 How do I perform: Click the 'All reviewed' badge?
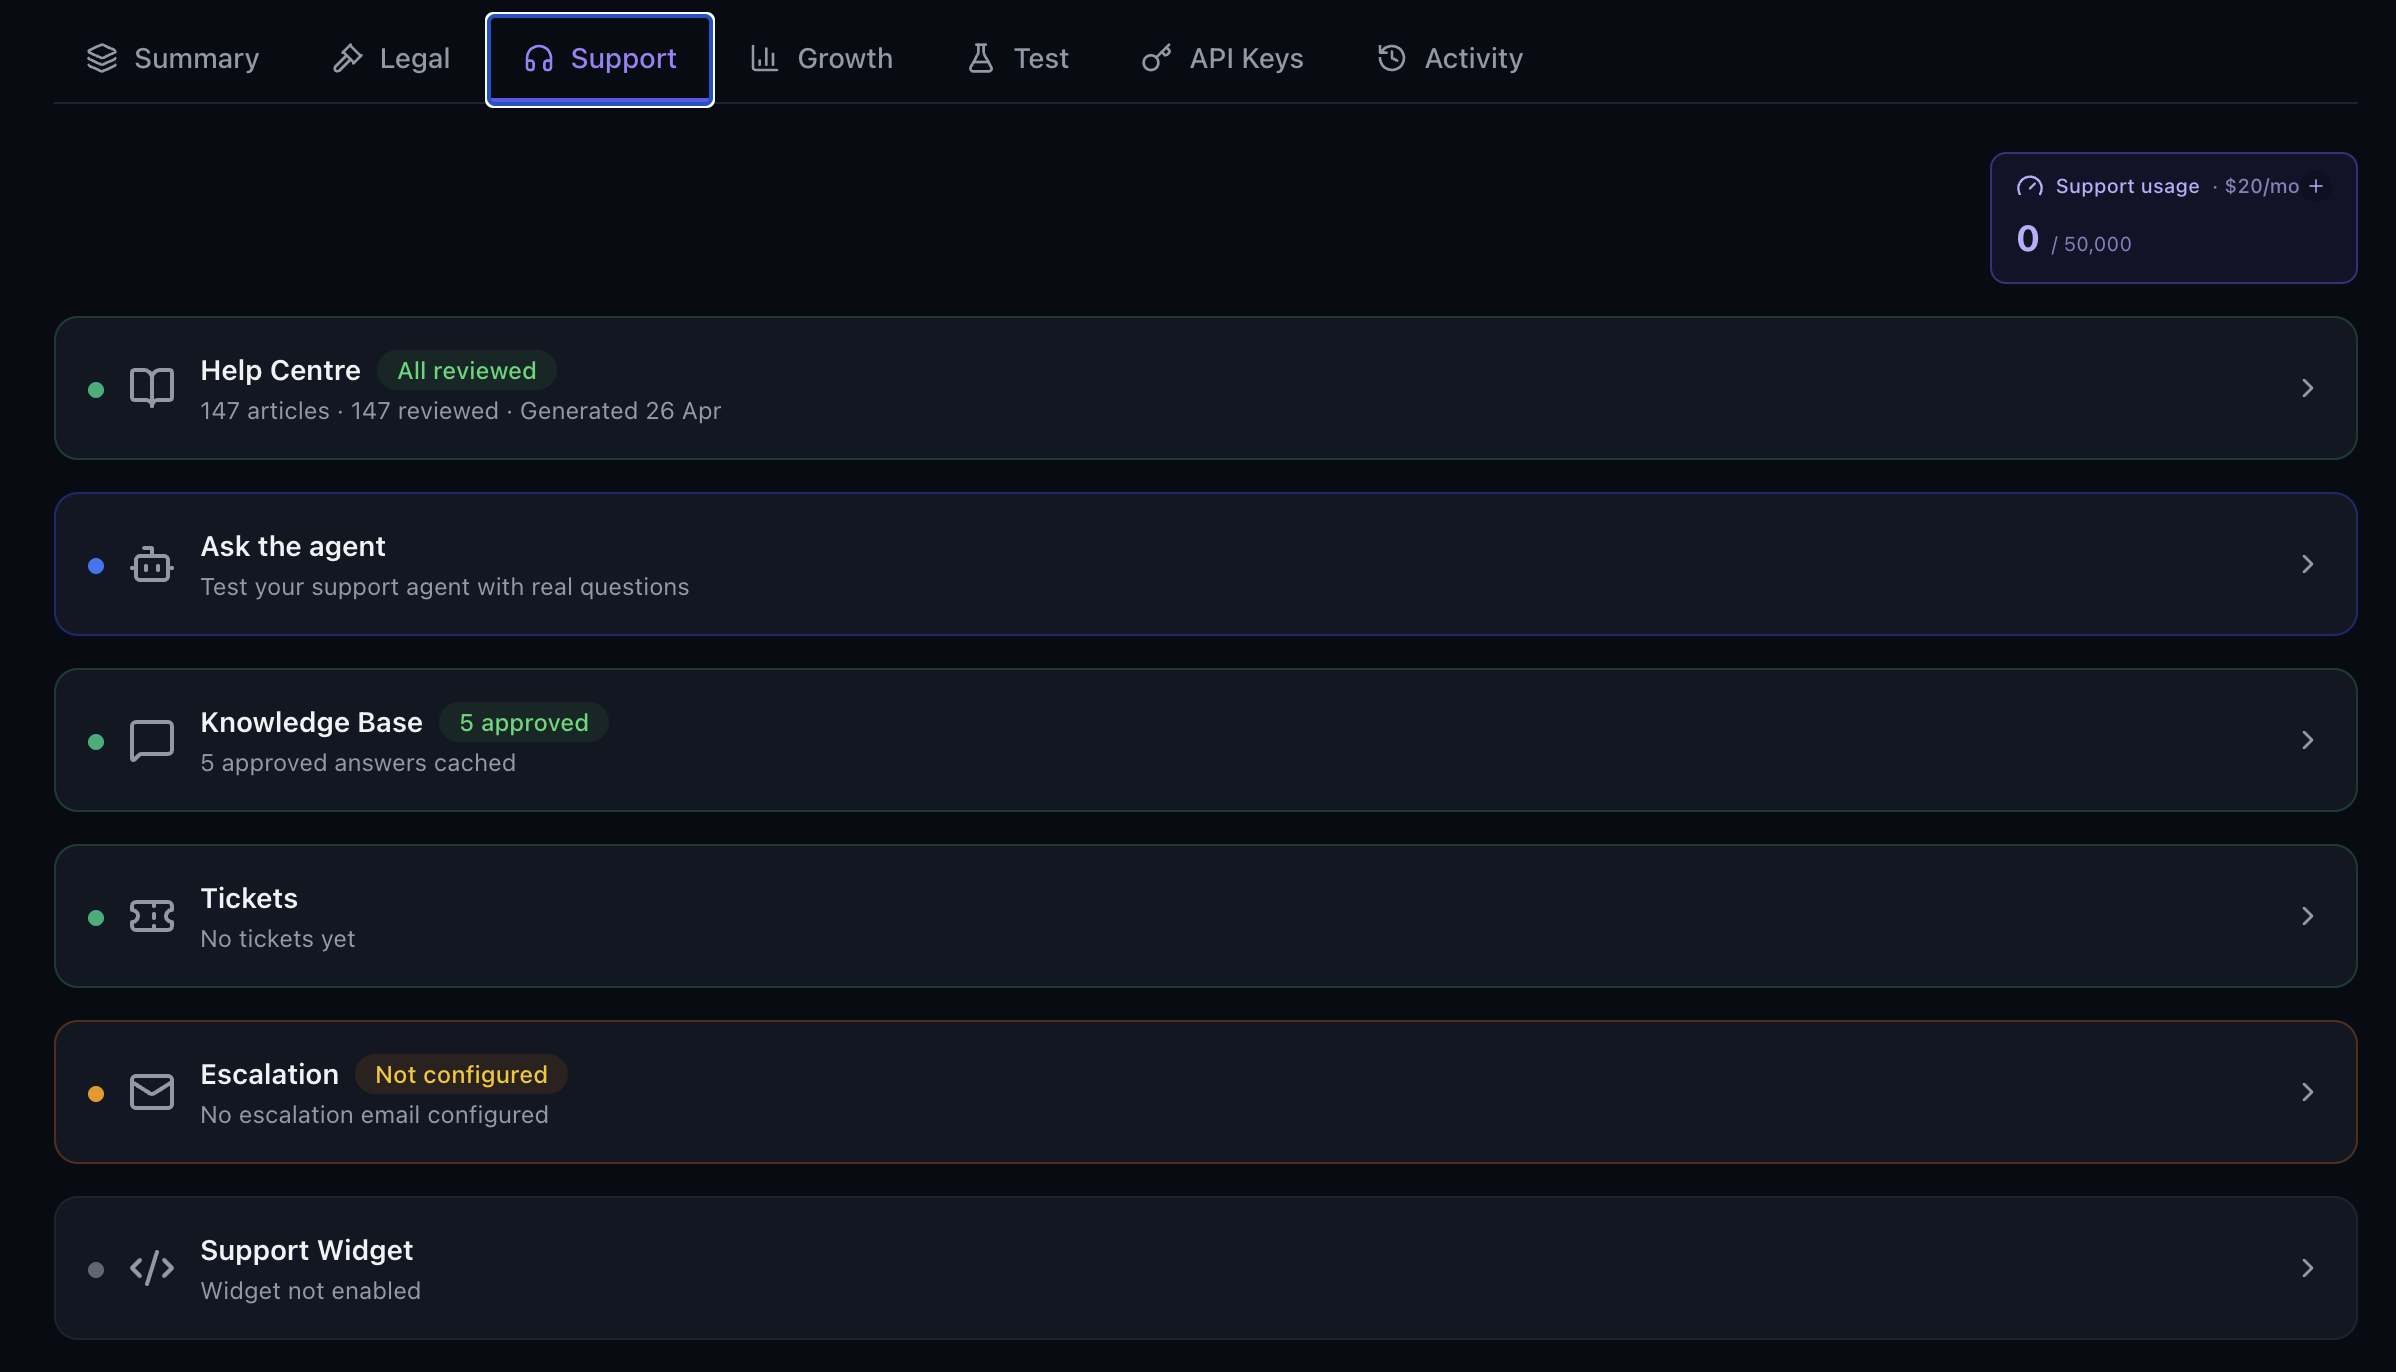tap(467, 371)
